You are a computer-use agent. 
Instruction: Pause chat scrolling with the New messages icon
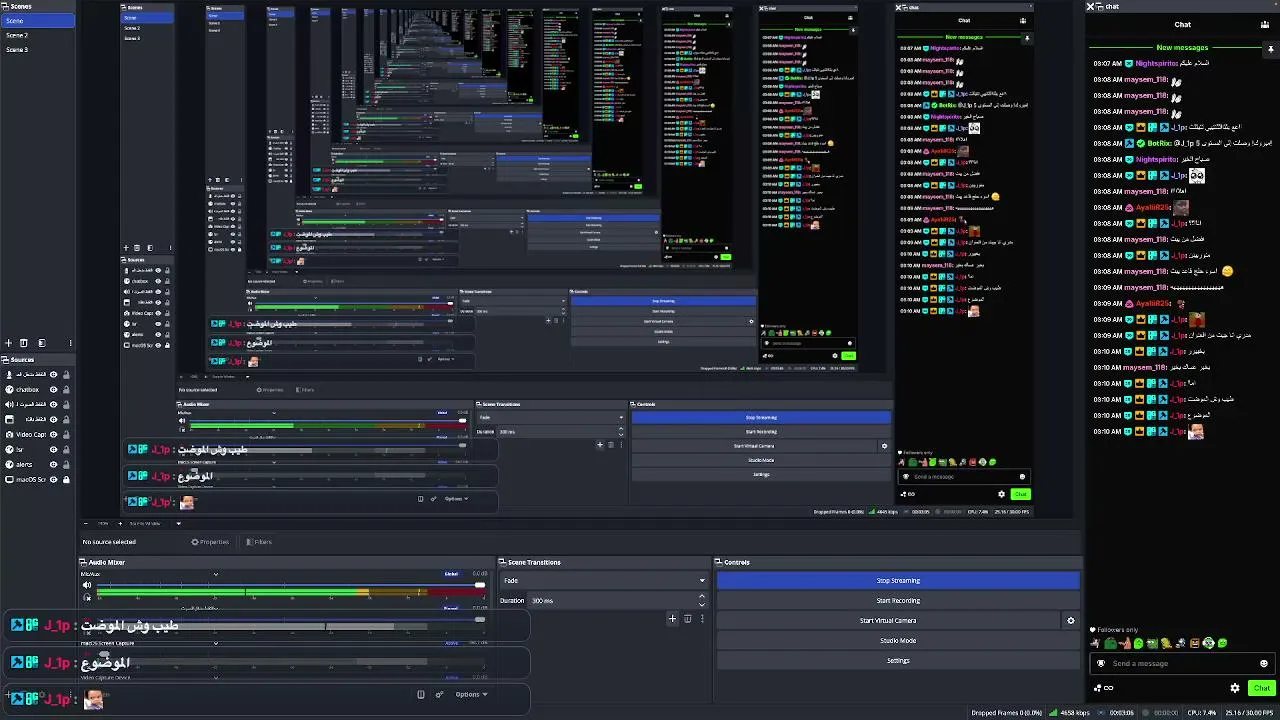coord(1271,47)
